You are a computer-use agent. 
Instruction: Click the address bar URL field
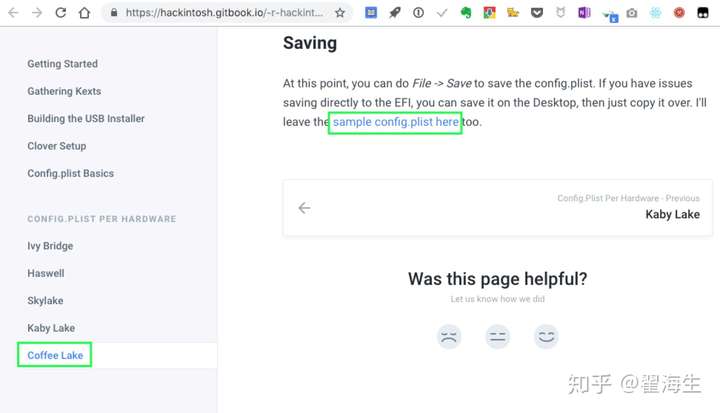tap(224, 13)
